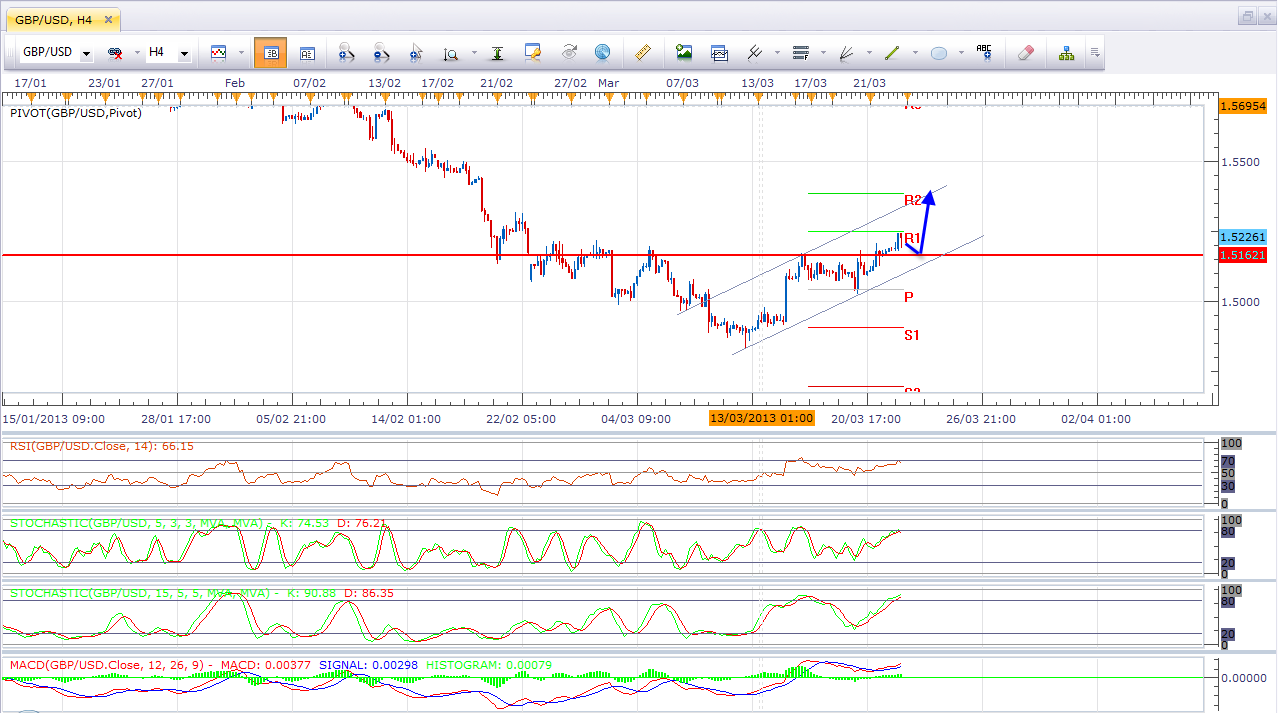Click the unlink chart icon with red X

click(114, 52)
